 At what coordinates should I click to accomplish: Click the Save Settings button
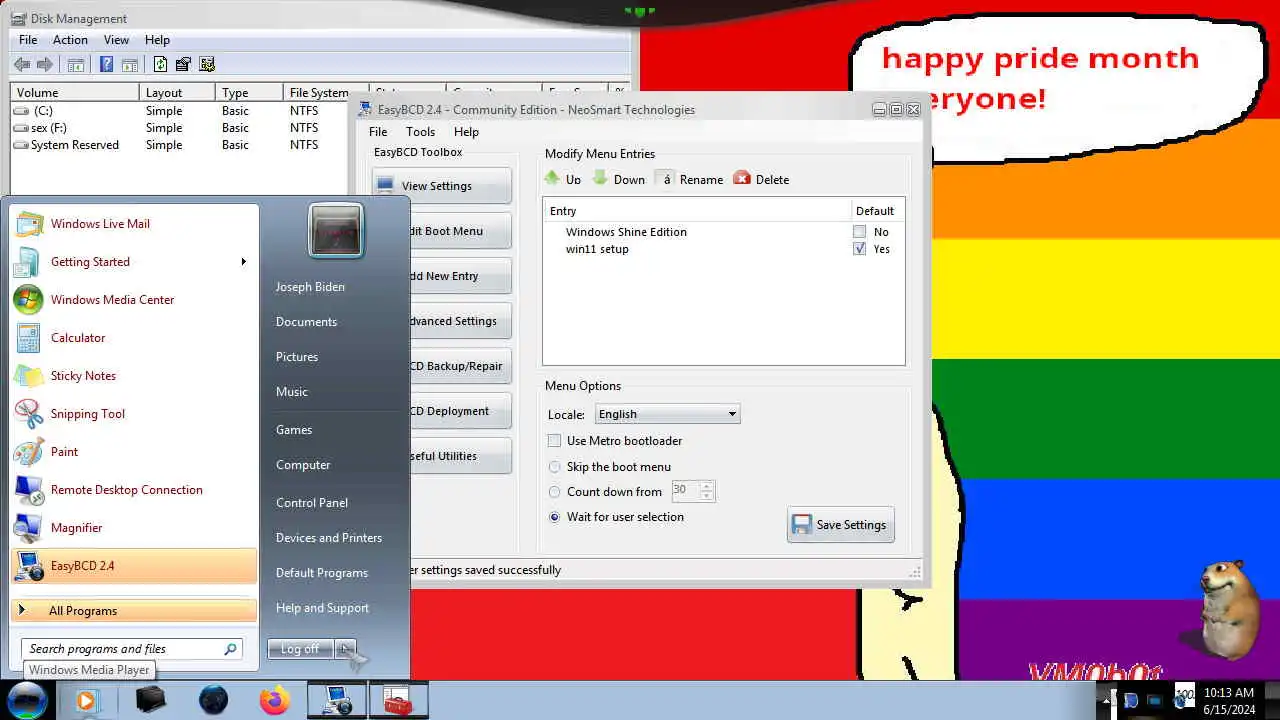coord(841,525)
